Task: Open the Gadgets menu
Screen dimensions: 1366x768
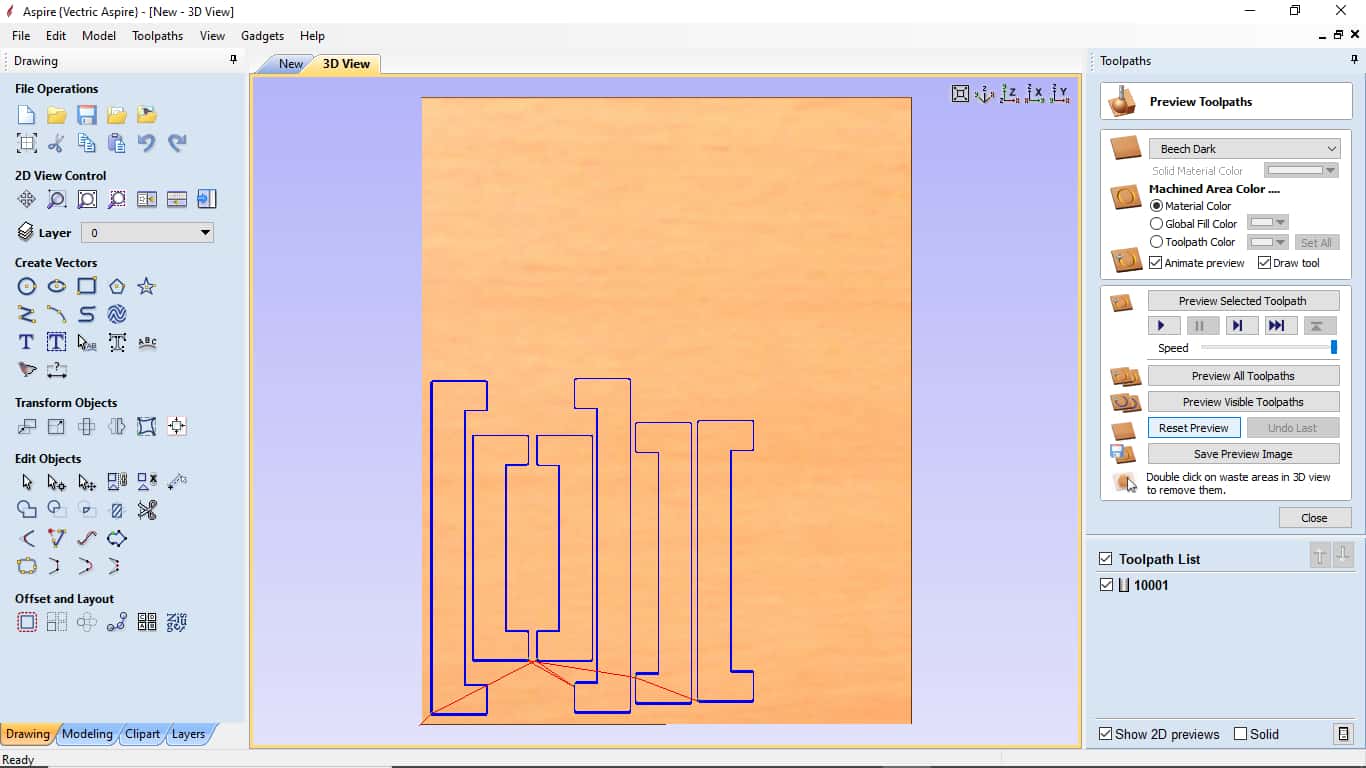Action: click(x=262, y=36)
